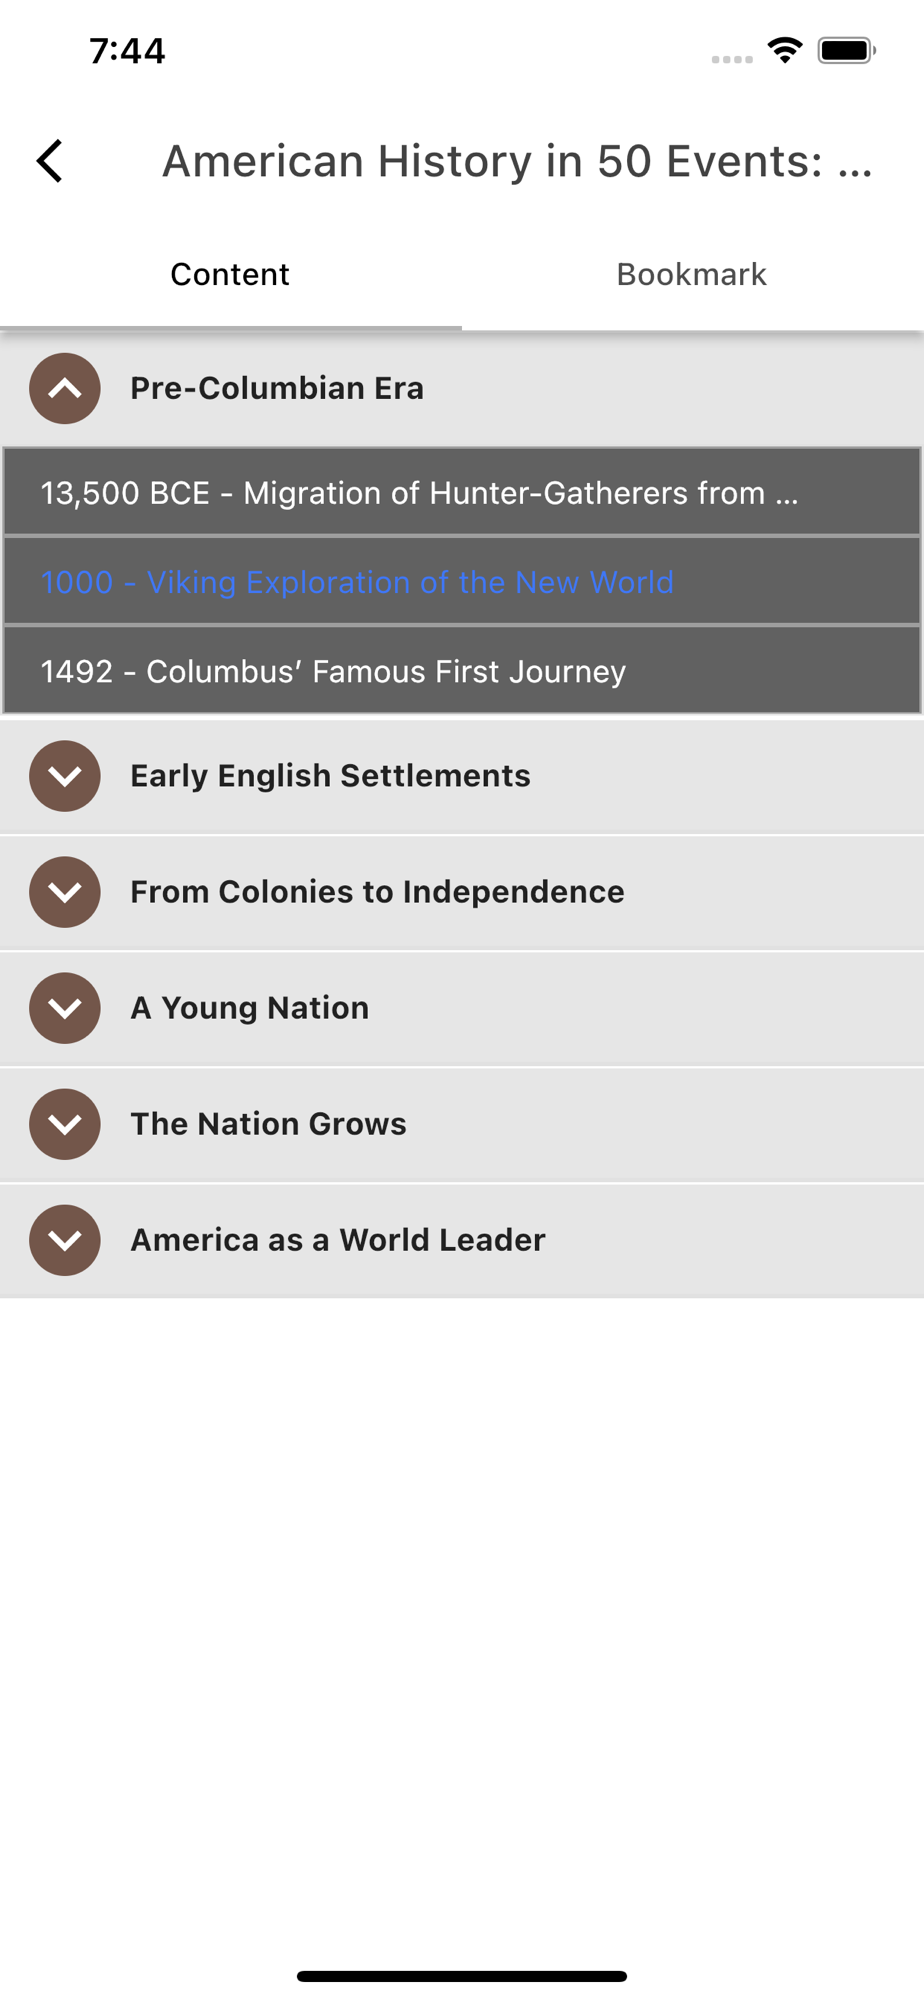
Task: Tap the American History in 50 Events title
Action: [x=517, y=161]
